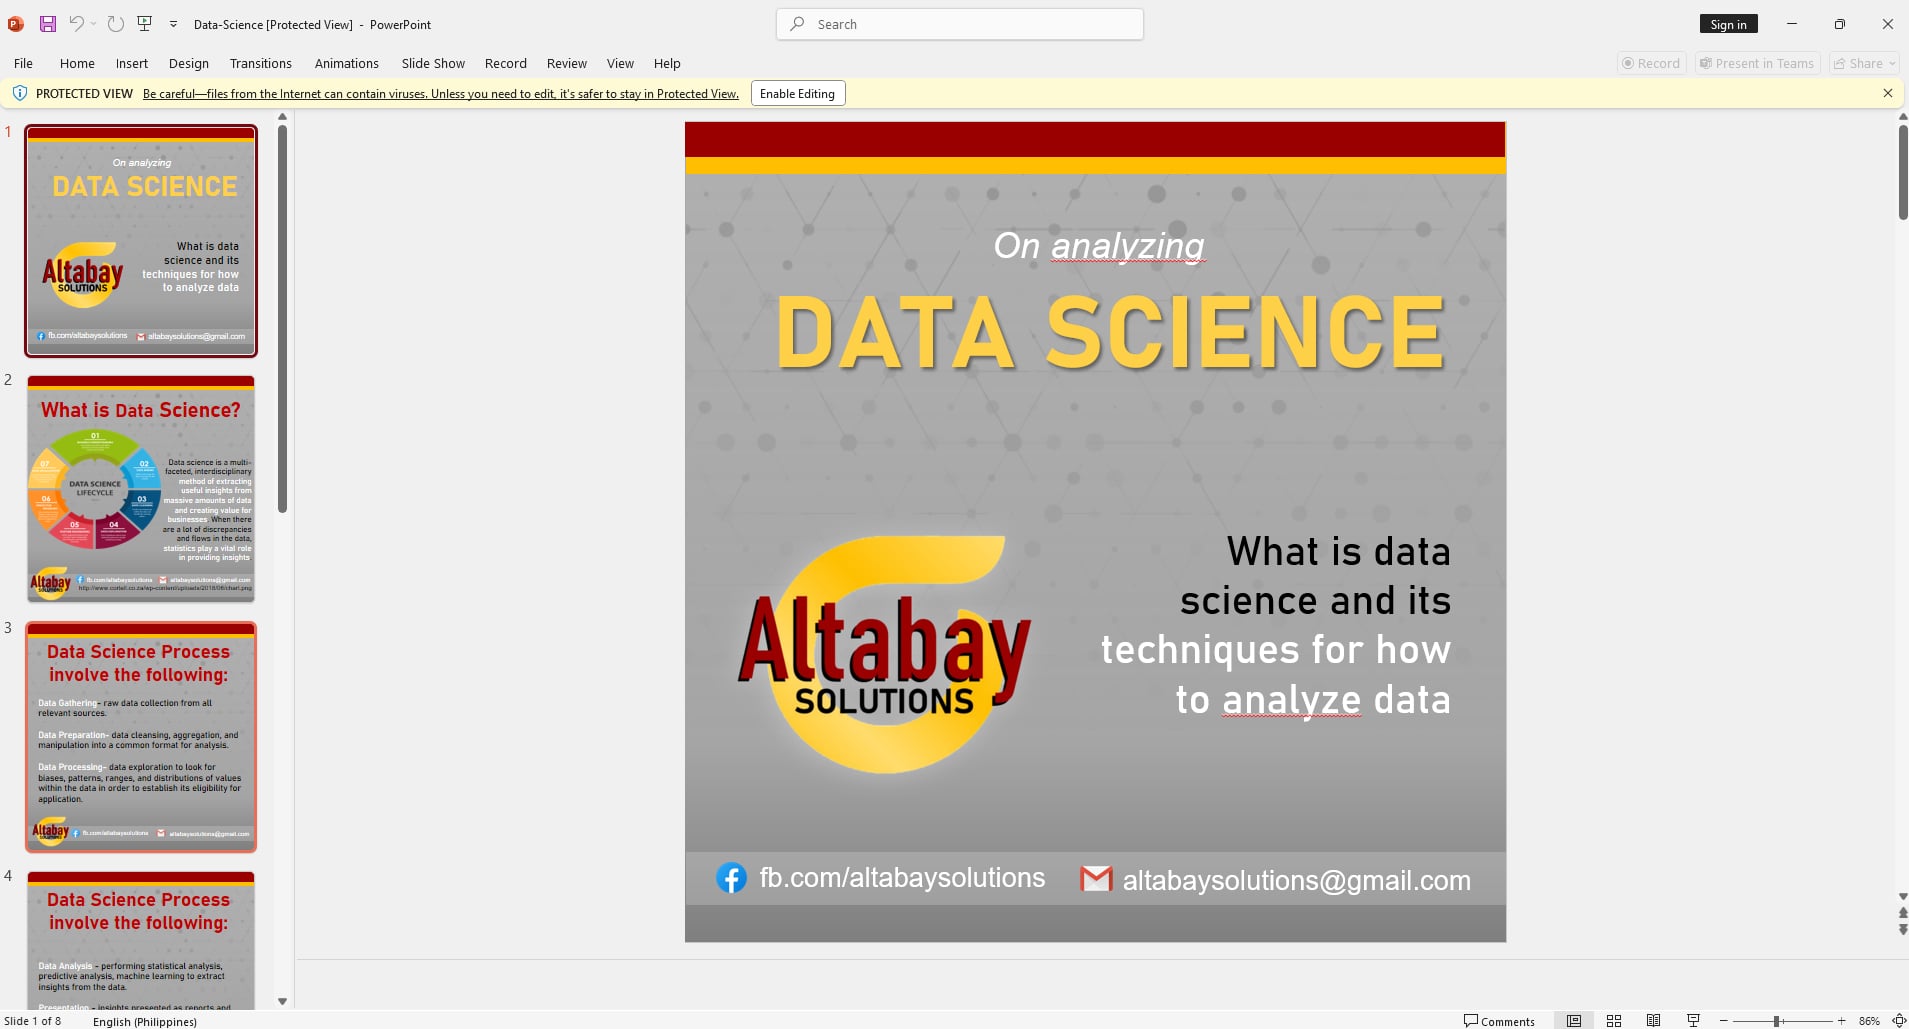This screenshot has width=1909, height=1029.
Task: Start slideshow from beginning via toolbar icon
Action: point(145,24)
